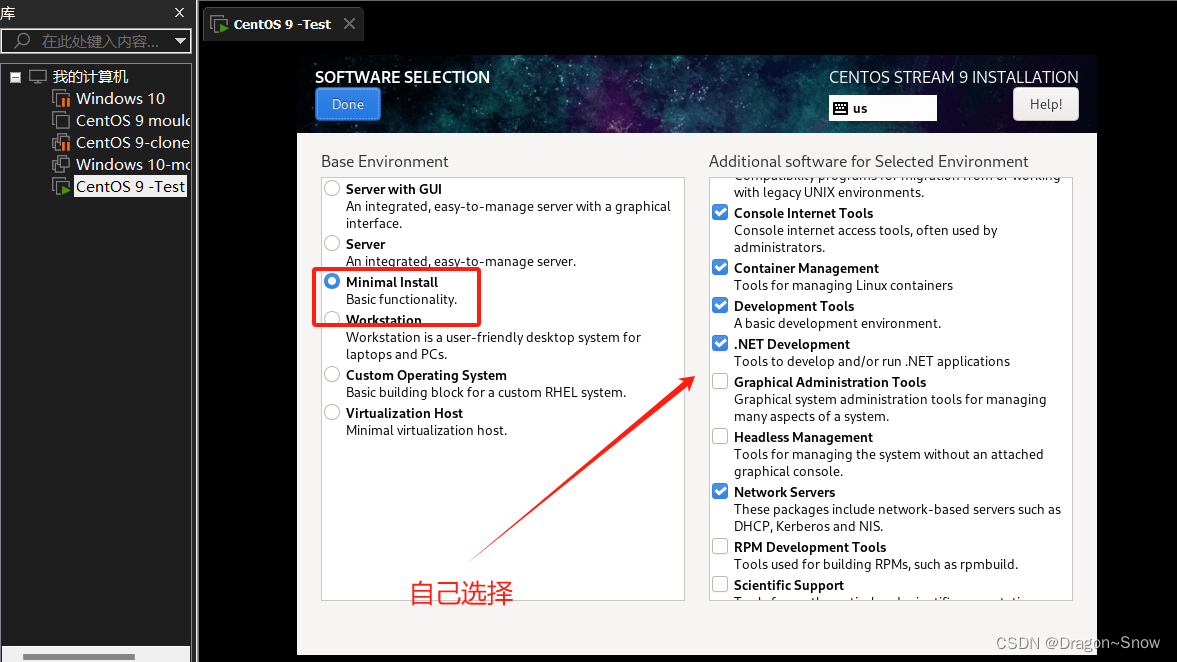This screenshot has width=1177, height=662.
Task: Select the Custom Operating System option
Action: coord(332,374)
